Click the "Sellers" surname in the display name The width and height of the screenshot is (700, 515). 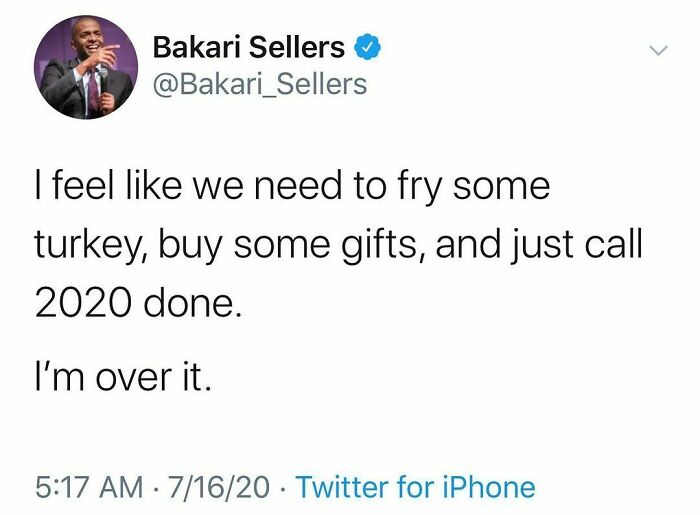(298, 46)
